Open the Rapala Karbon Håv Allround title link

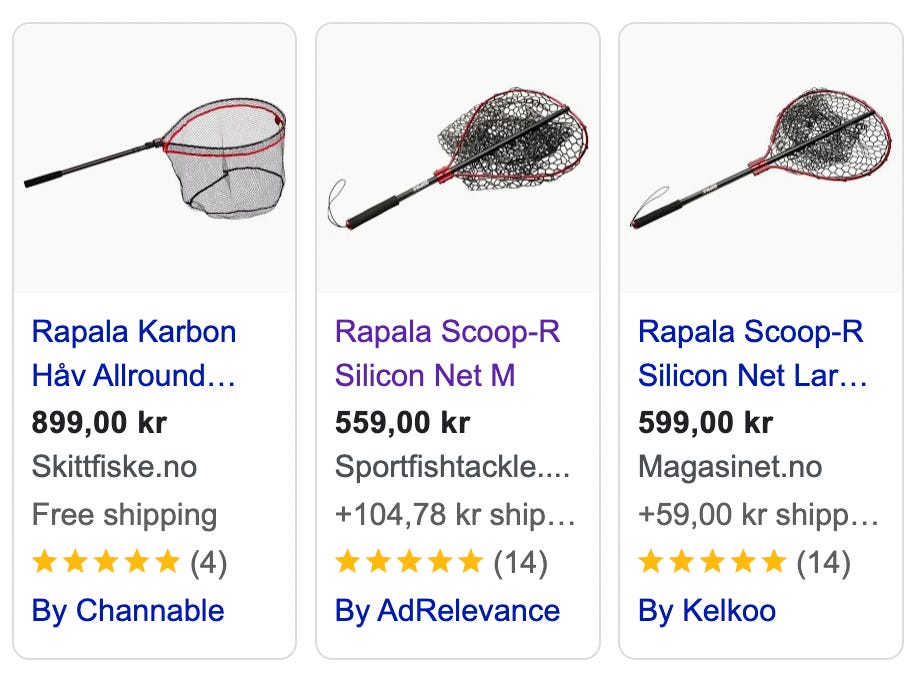[134, 353]
